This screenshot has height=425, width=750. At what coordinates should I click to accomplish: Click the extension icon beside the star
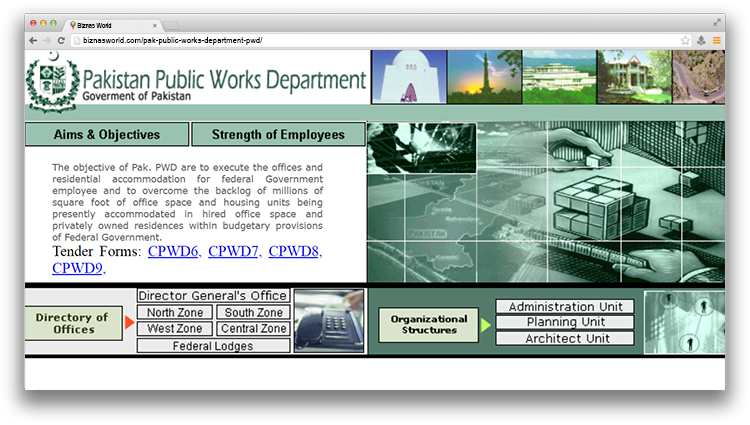(x=701, y=41)
